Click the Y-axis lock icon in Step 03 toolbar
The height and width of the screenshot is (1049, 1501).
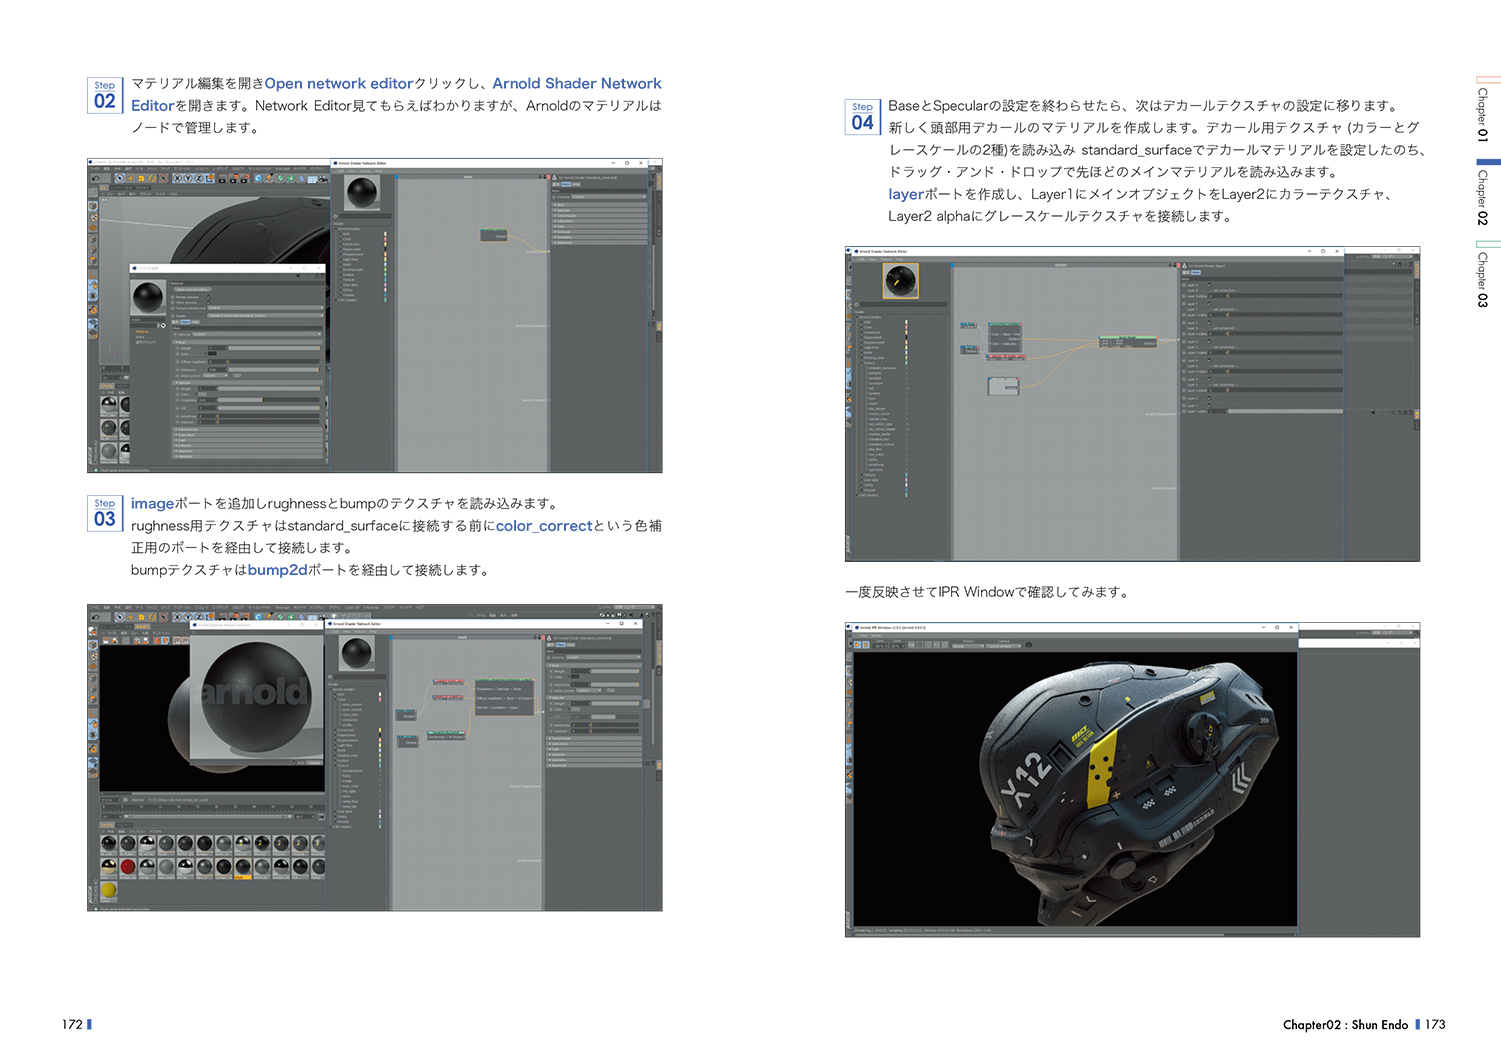click(190, 617)
